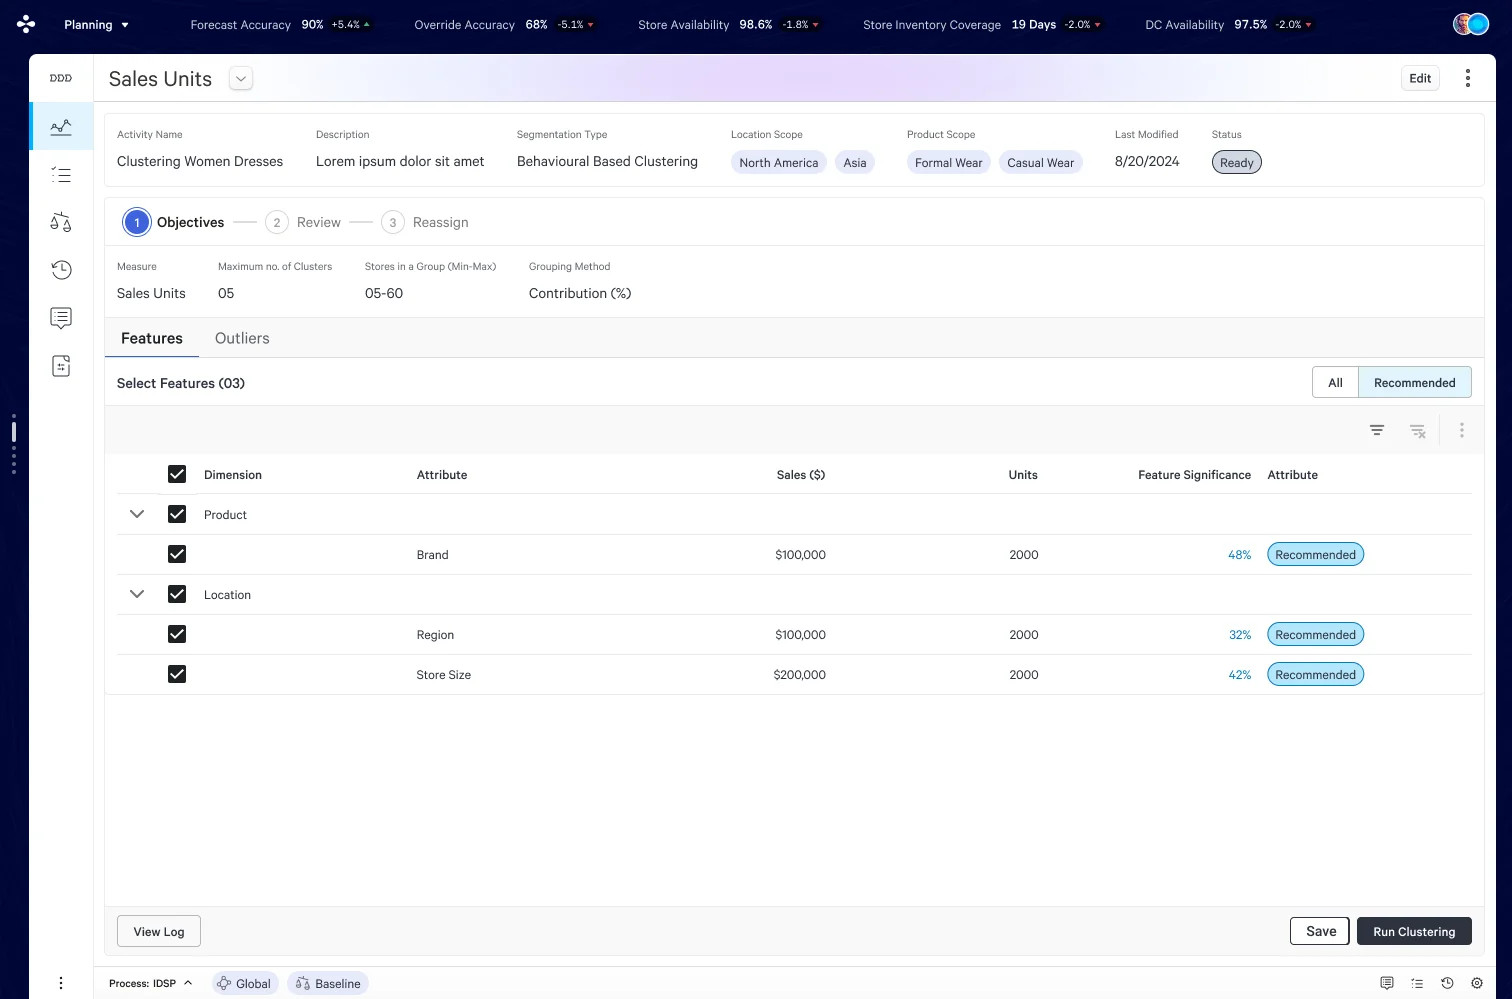Viewport: 1512px width, 999px height.
Task: Open task list icon in bottom bar
Action: tap(1417, 983)
